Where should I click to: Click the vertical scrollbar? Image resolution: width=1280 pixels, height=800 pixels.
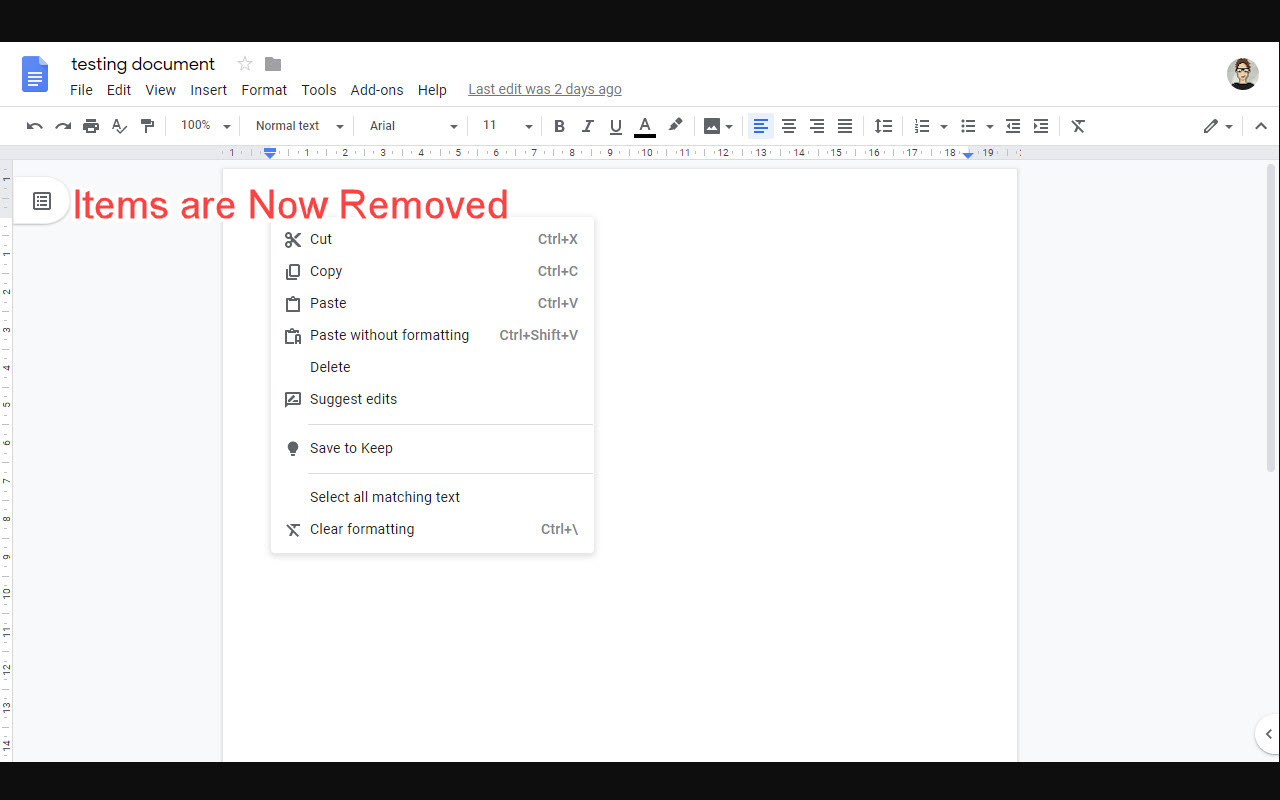tap(1271, 318)
